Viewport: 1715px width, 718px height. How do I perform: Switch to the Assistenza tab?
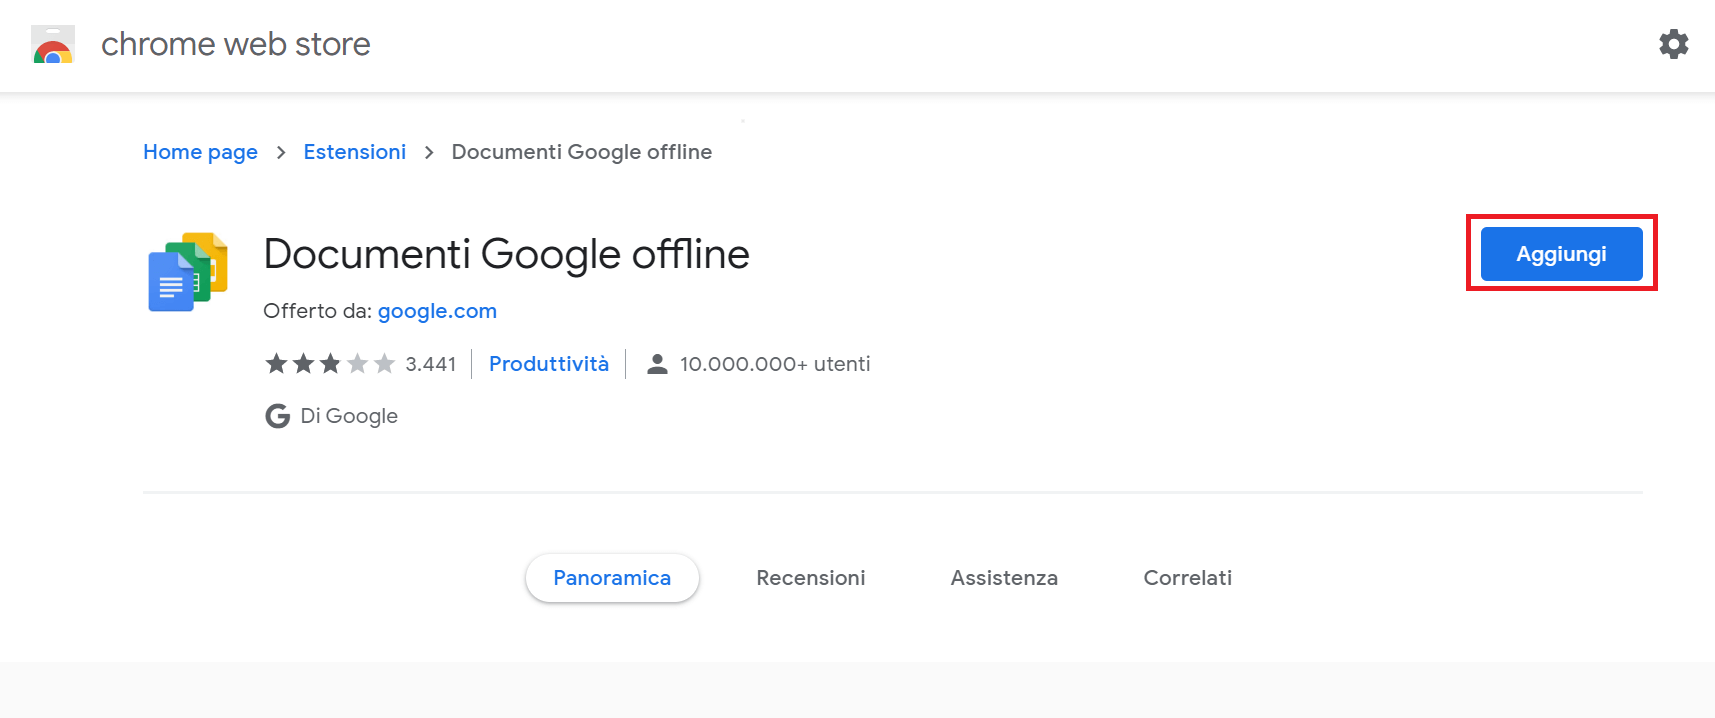1004,578
